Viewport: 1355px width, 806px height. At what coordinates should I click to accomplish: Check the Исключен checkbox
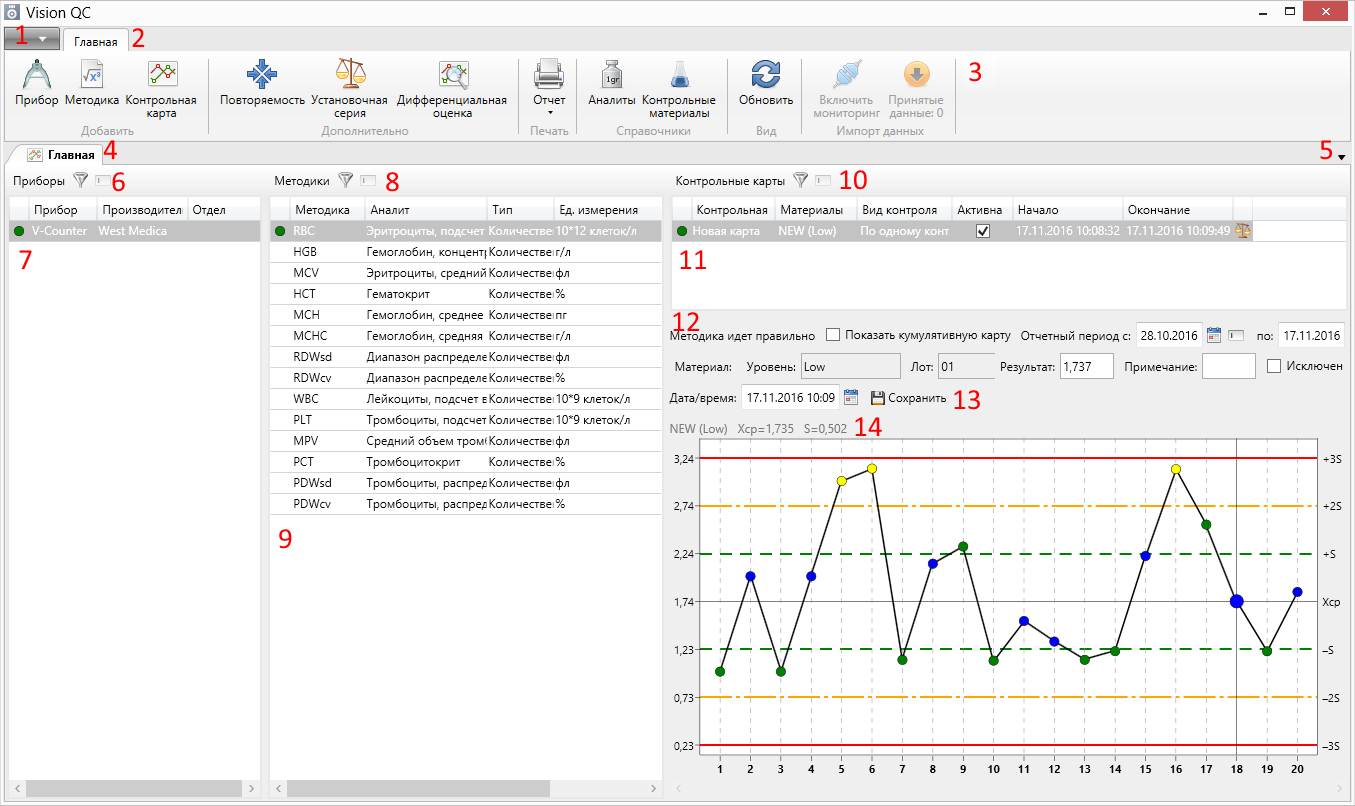tap(1274, 366)
